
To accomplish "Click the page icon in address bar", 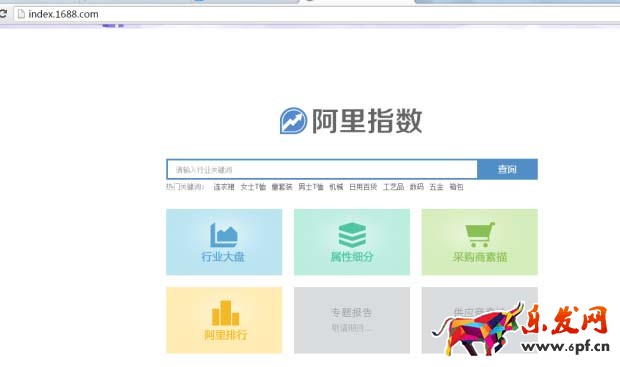I will coord(21,14).
